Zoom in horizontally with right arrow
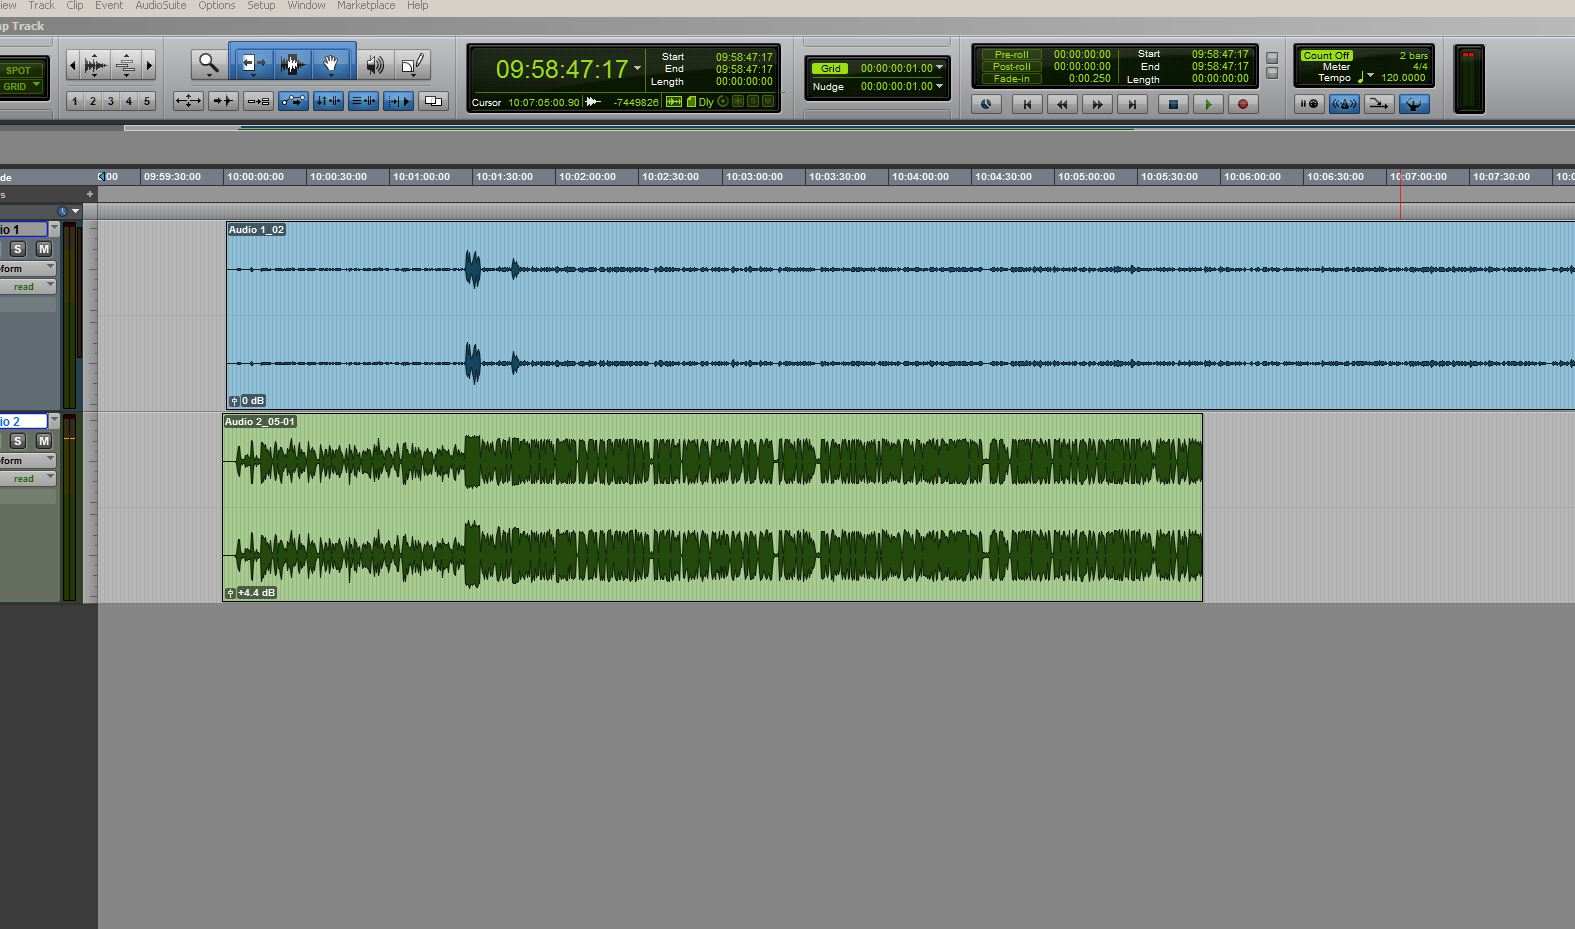Screen dimensions: 1575x929 tap(149, 66)
